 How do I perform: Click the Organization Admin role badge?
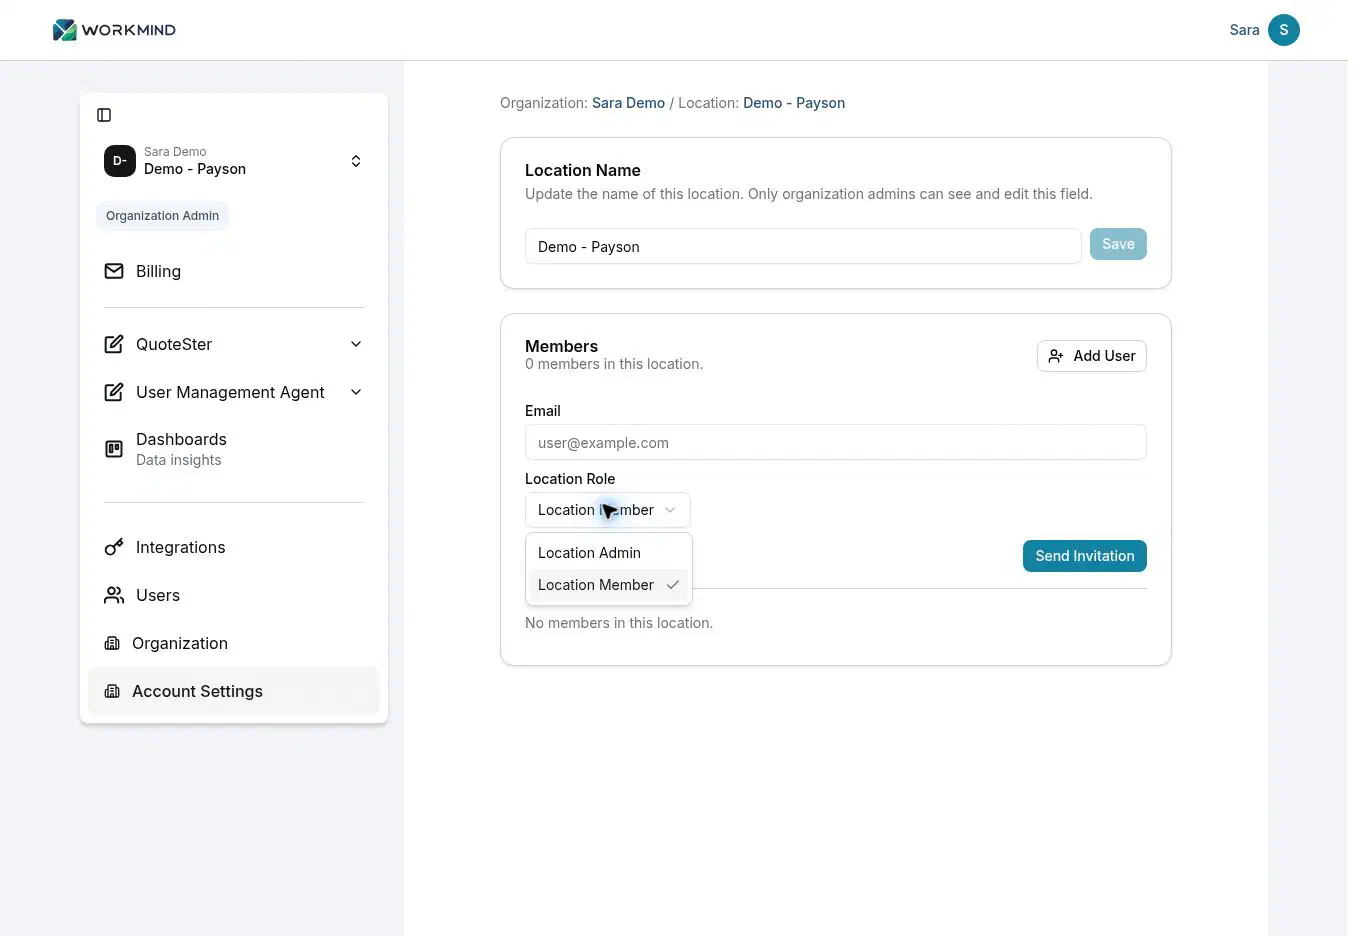(x=162, y=216)
